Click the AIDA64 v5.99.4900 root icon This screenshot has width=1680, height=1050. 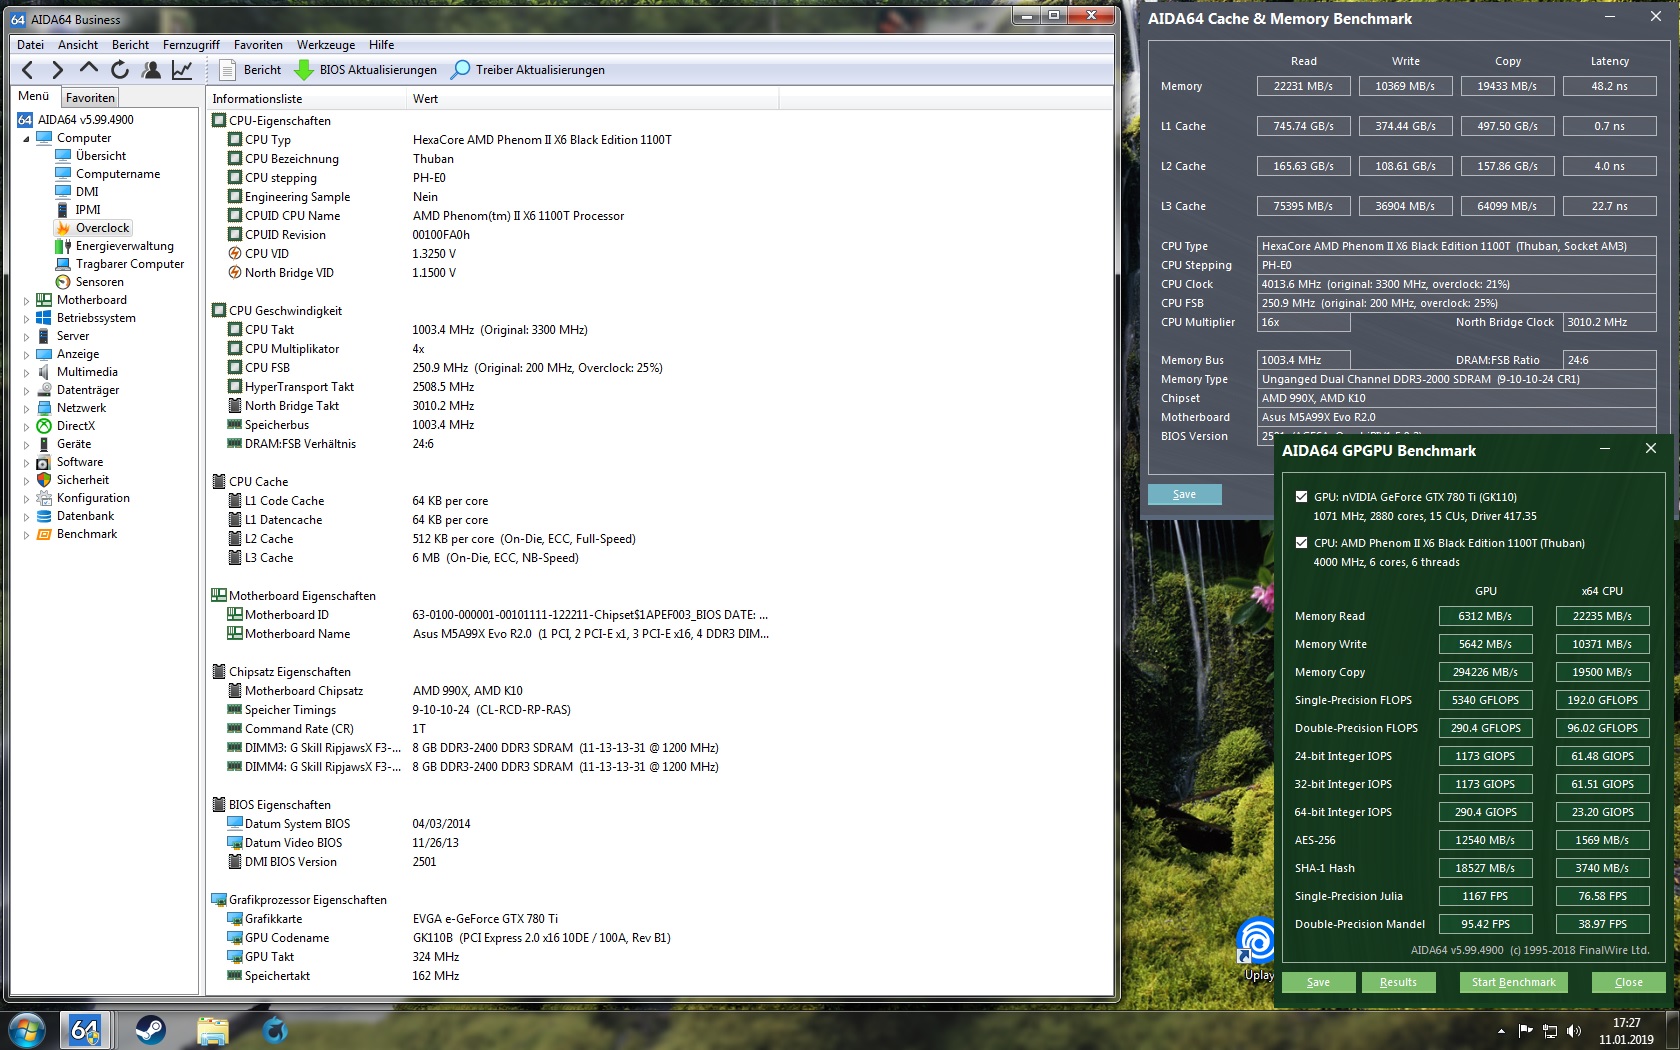coord(25,120)
